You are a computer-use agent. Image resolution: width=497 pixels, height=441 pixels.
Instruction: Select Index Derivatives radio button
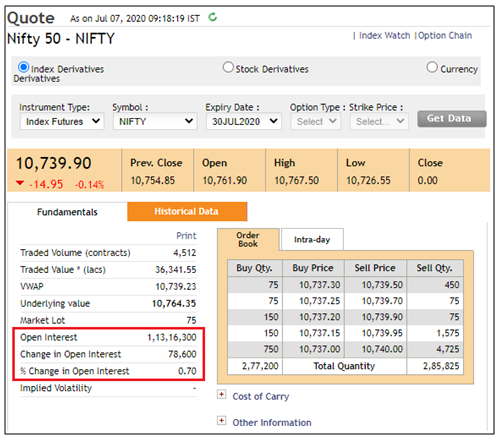tap(24, 67)
